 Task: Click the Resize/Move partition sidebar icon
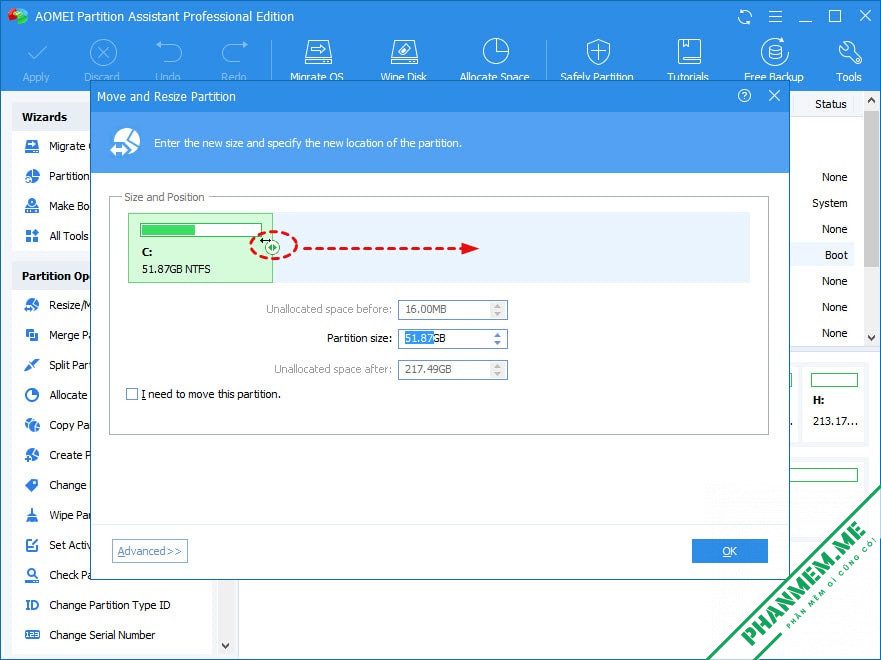[32, 305]
